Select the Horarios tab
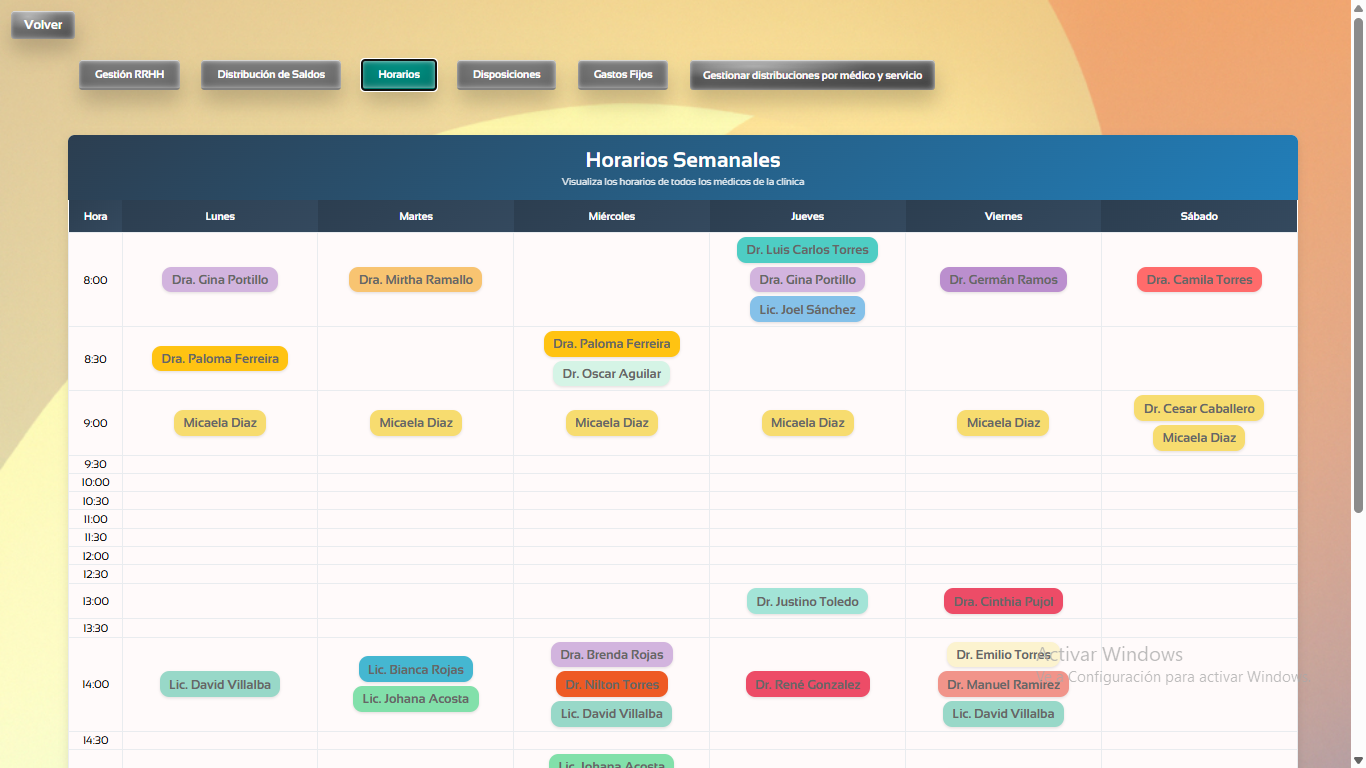The width and height of the screenshot is (1366, 768). point(398,73)
